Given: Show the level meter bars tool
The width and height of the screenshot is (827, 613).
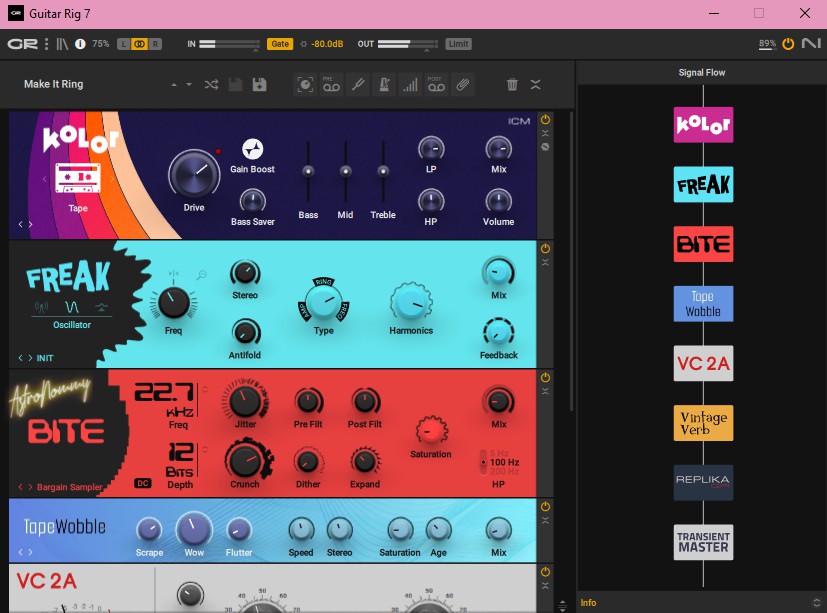Looking at the screenshot, I should [x=410, y=84].
